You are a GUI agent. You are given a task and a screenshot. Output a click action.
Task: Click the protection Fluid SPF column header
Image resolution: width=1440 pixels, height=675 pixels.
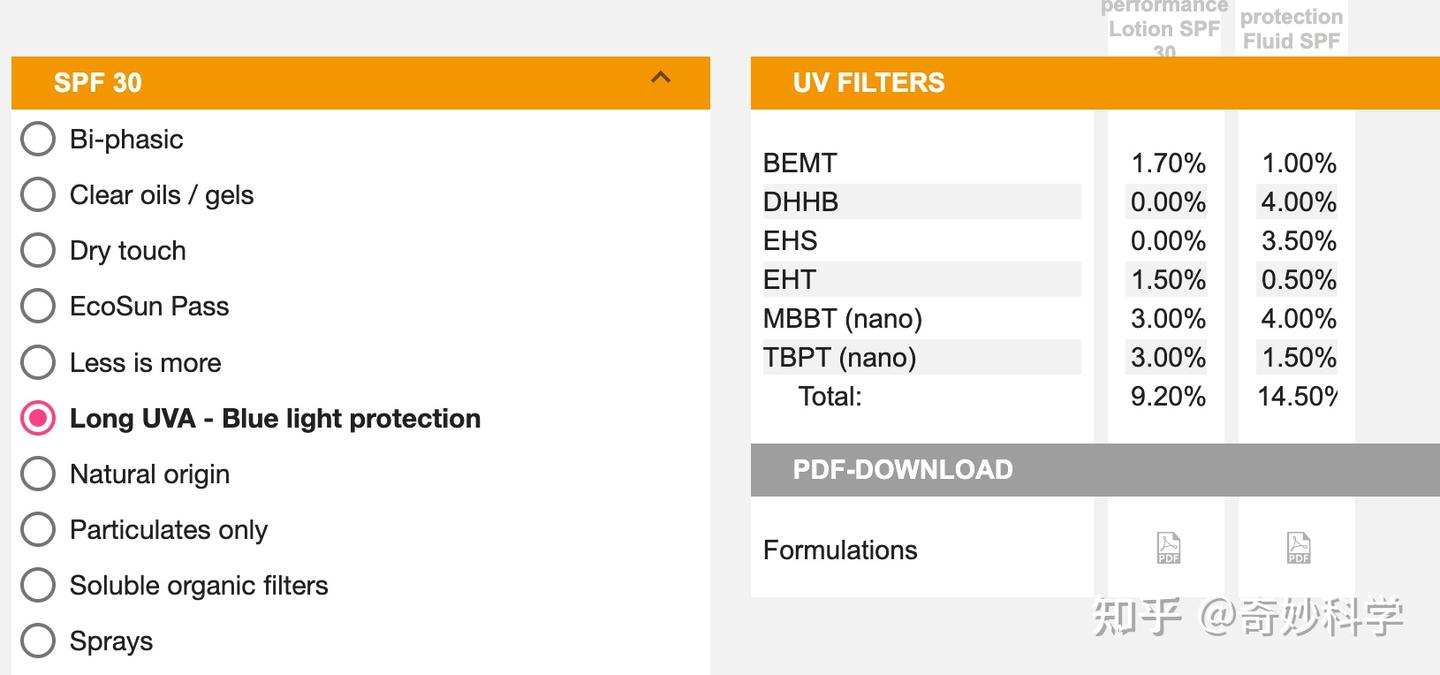(1292, 25)
